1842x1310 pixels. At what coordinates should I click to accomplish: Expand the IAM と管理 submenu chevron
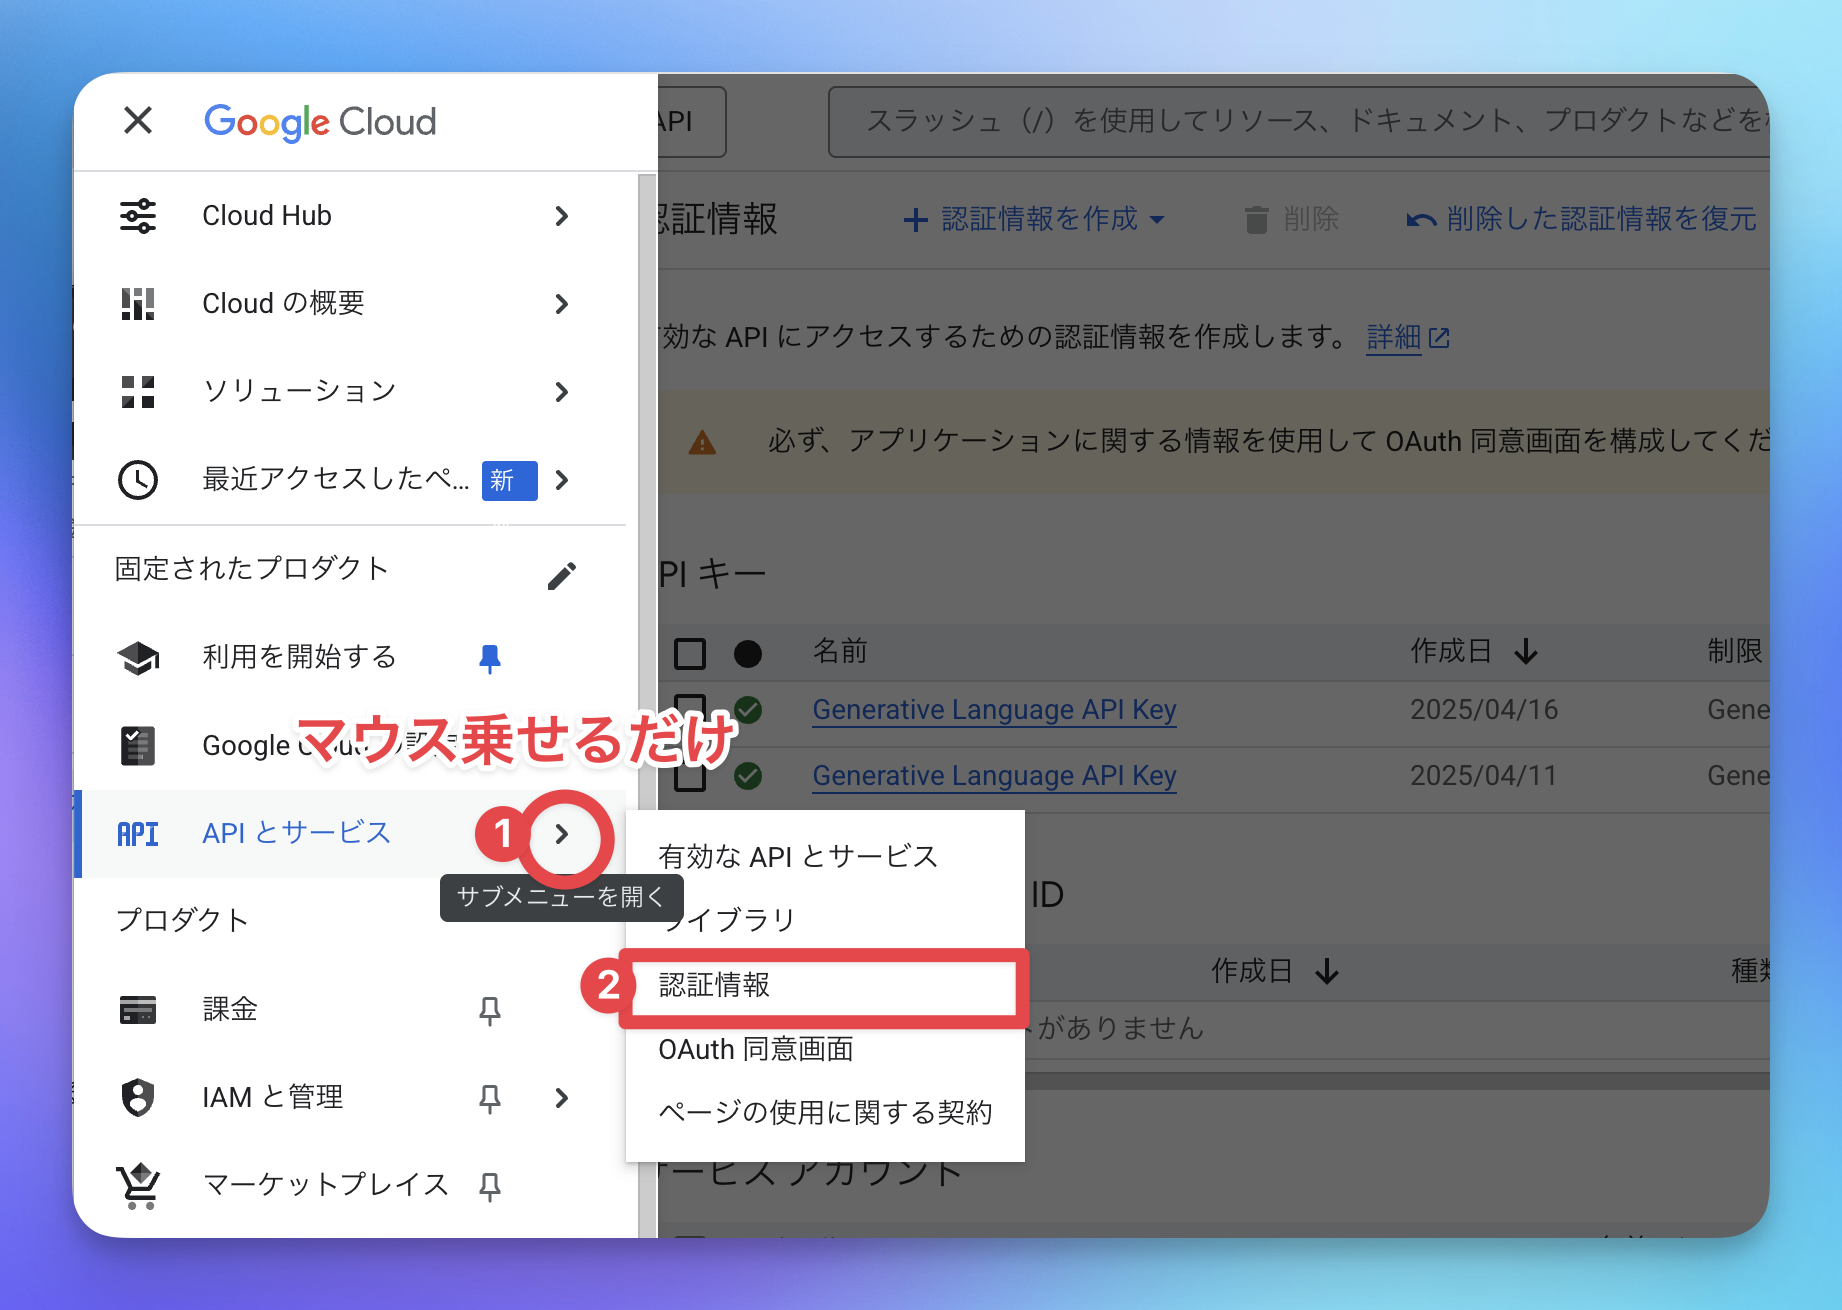pos(562,1098)
